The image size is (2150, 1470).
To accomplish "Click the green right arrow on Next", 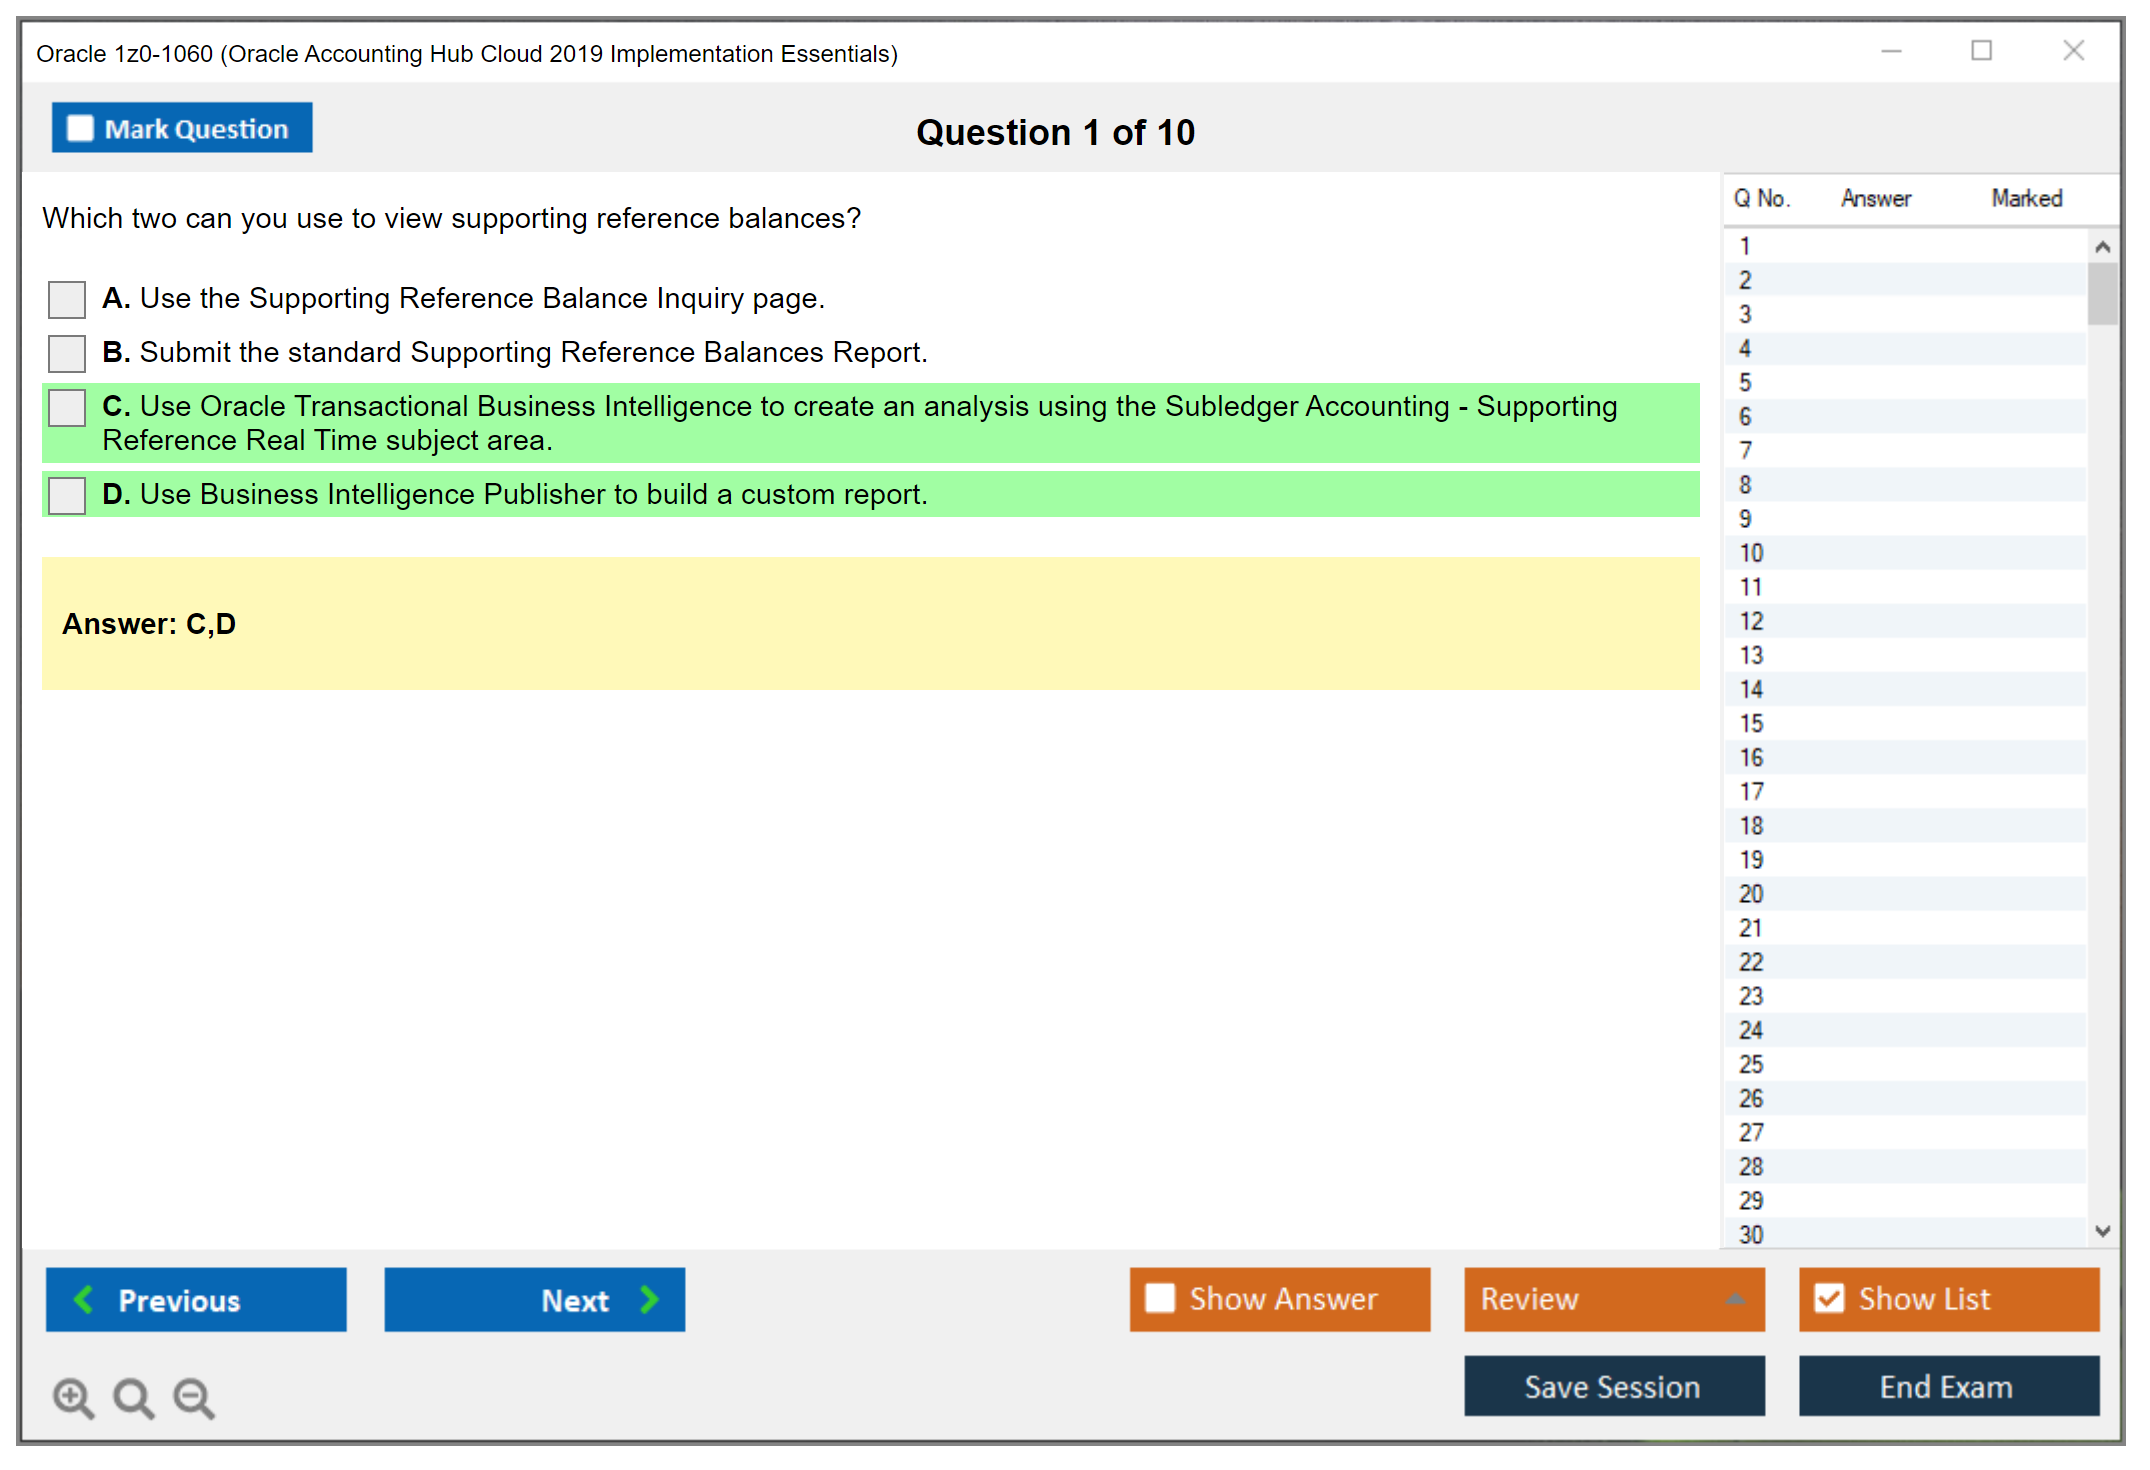I will pyautogui.click(x=648, y=1299).
